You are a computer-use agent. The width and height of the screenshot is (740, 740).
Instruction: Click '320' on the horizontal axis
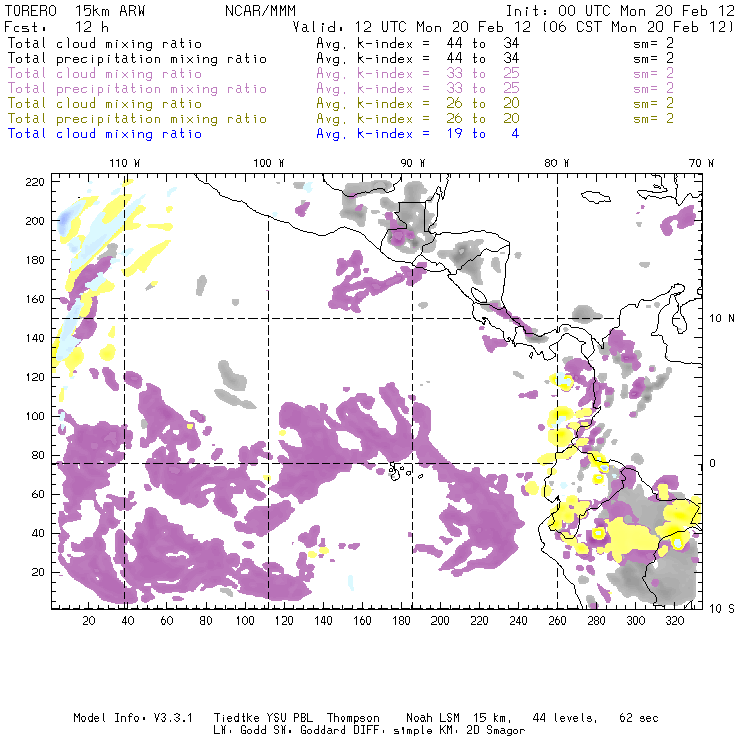675,621
